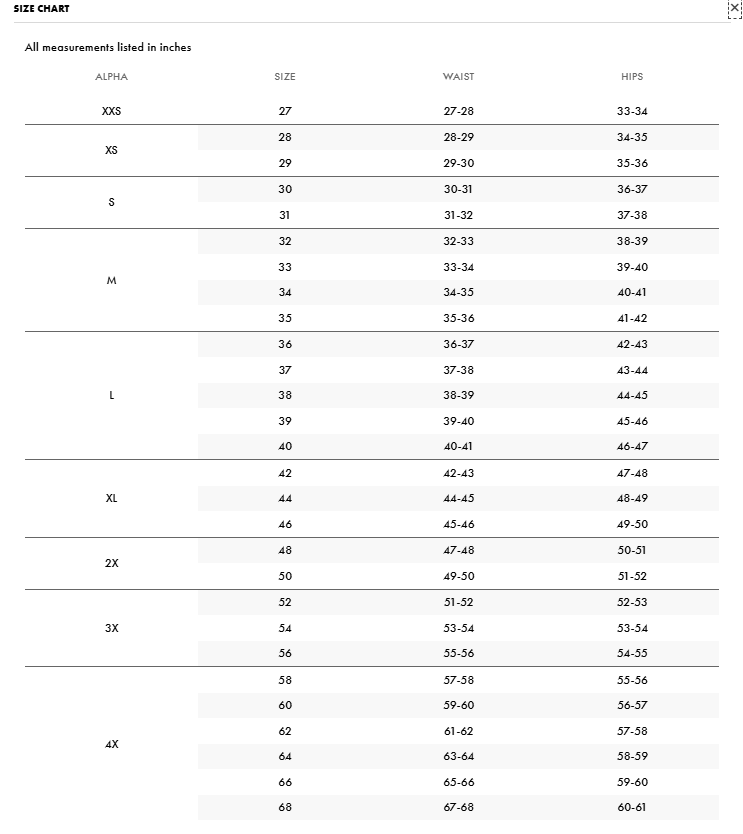
Task: Click the 60-61 hips measurement cell
Action: point(632,808)
